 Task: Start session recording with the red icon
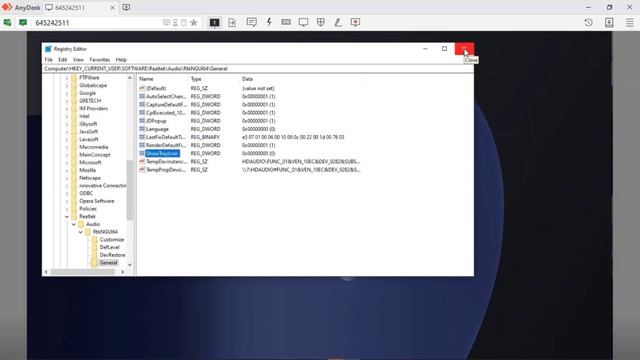coord(356,22)
